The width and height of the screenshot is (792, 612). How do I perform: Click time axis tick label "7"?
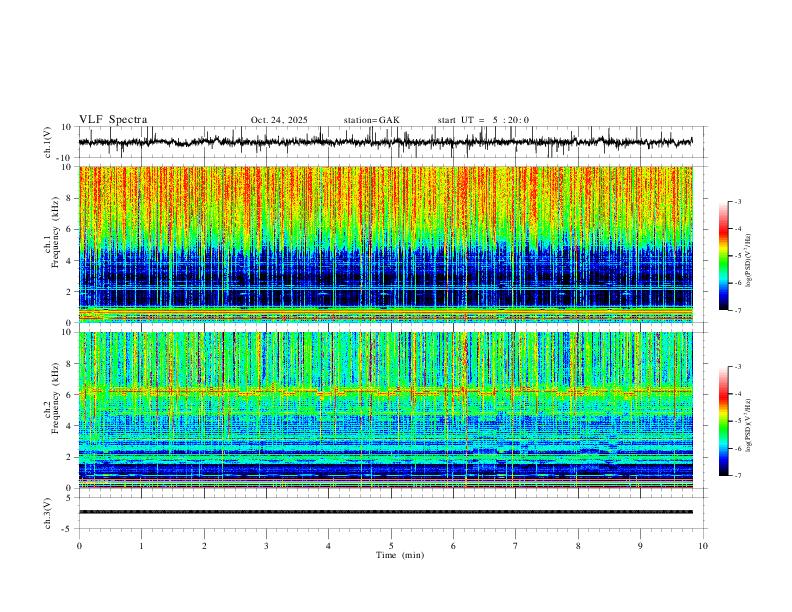point(516,546)
